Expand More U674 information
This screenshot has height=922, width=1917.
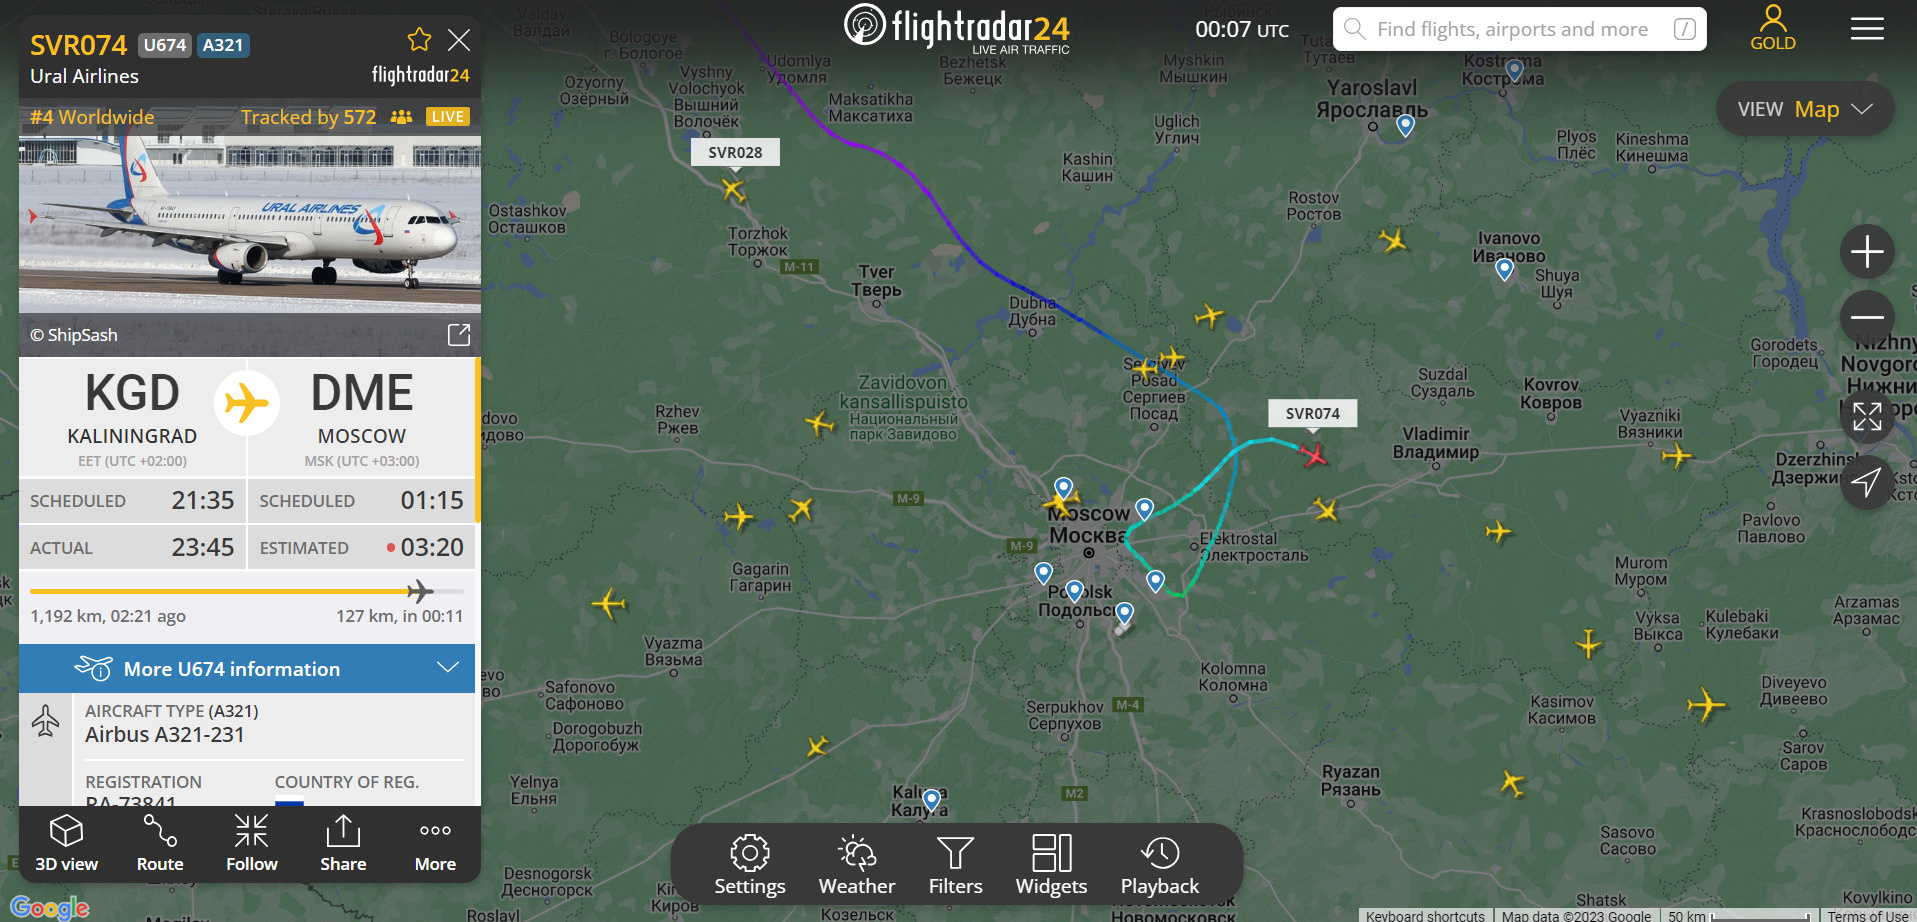click(247, 668)
